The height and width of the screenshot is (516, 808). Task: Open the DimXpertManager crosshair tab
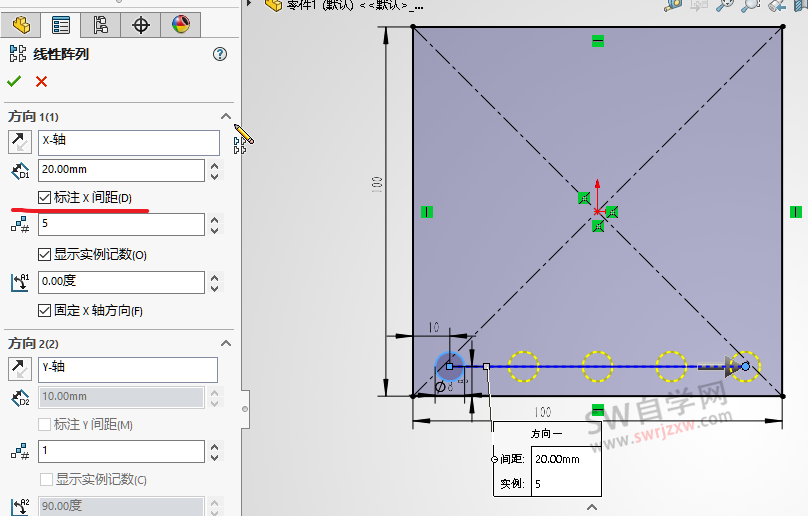click(x=141, y=25)
